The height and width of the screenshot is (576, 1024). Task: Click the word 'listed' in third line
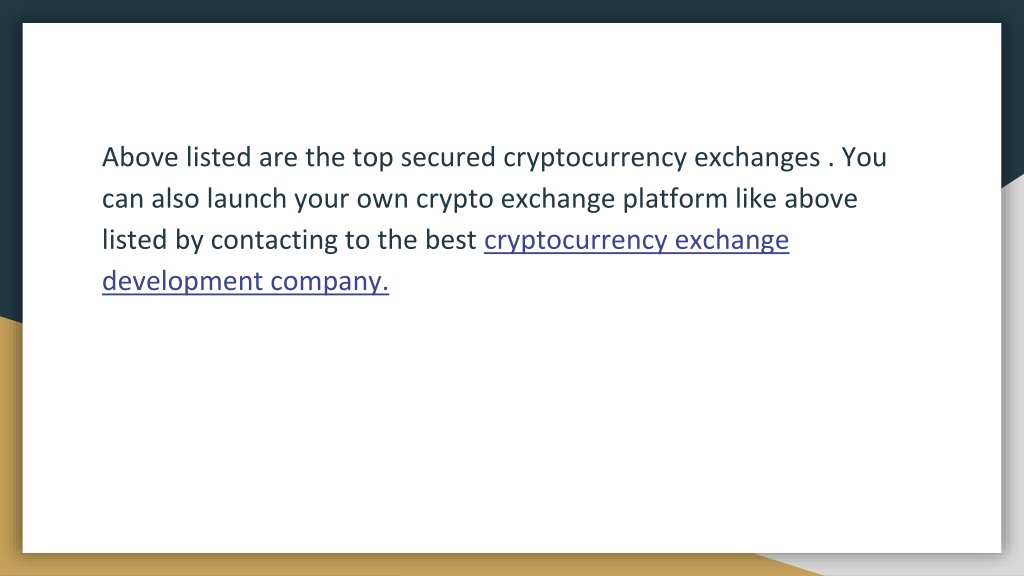coord(135,240)
